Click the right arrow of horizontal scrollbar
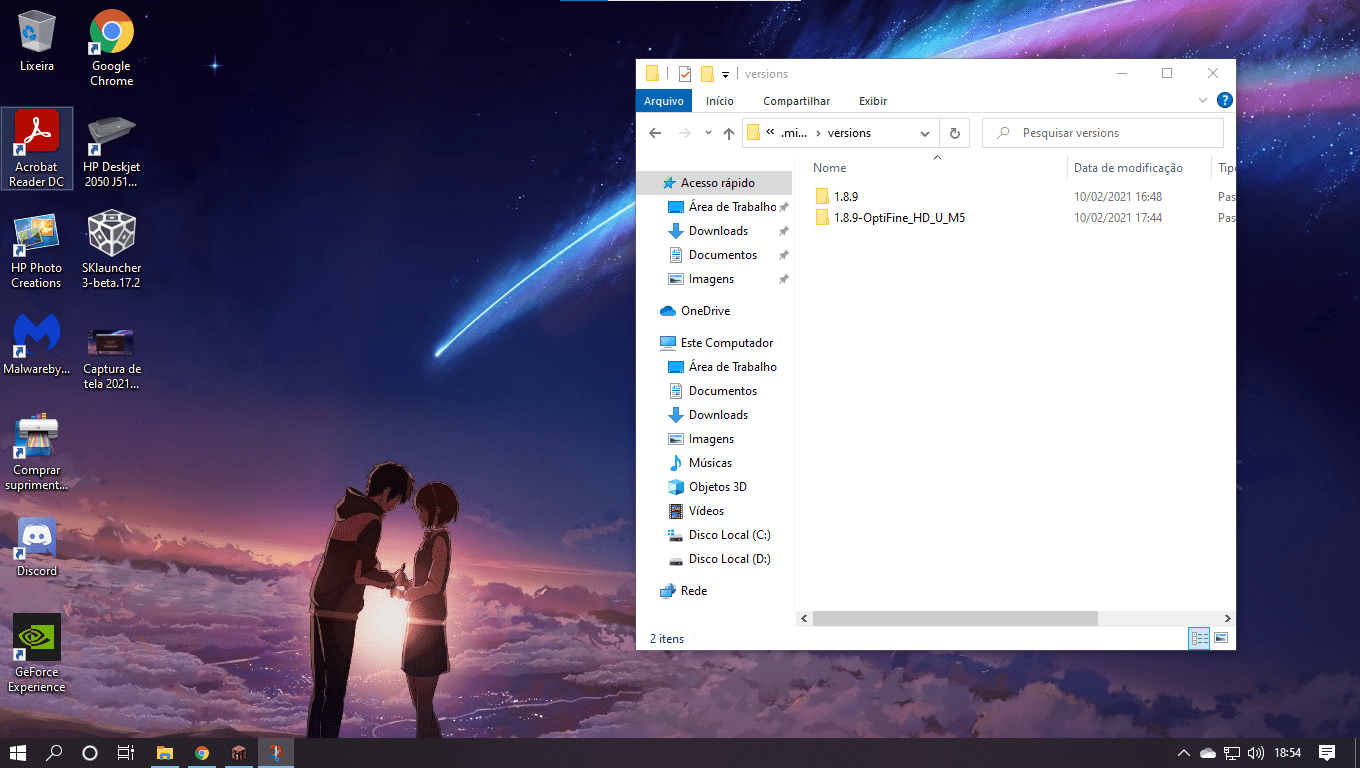The width and height of the screenshot is (1360, 768). pyautogui.click(x=1228, y=619)
